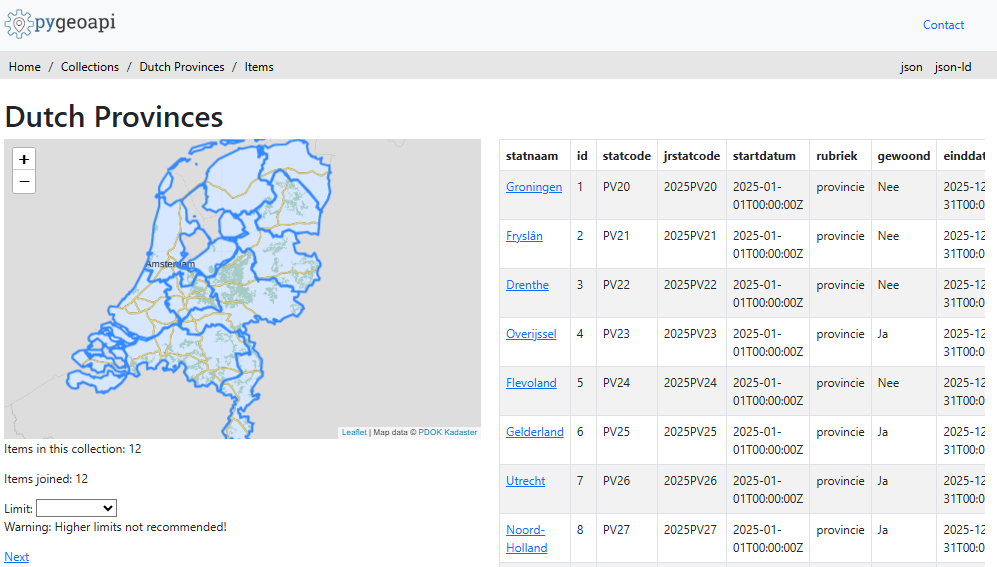The width and height of the screenshot is (997, 567).
Task: Open Dutch Provinces breadcrumb
Action: click(x=182, y=67)
